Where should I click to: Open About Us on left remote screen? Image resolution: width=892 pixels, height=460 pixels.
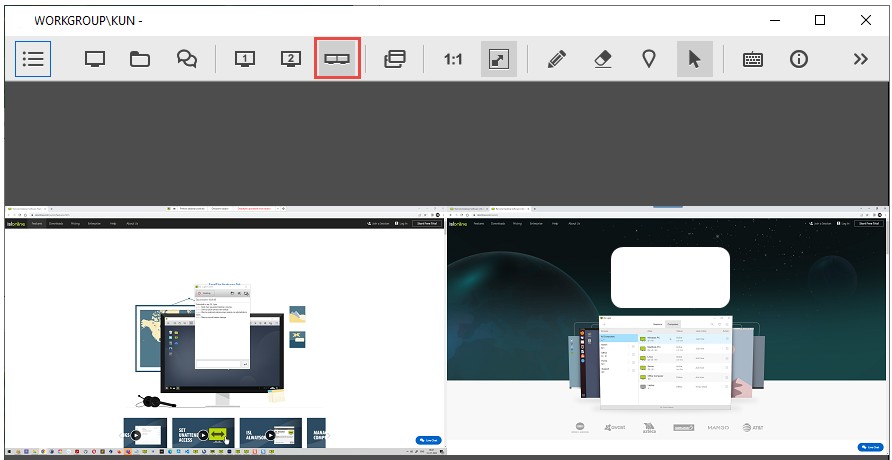click(x=132, y=223)
